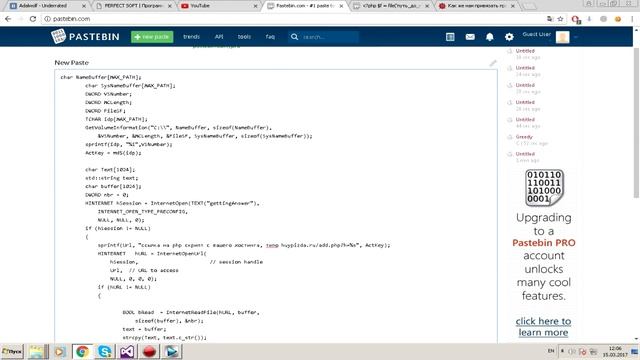Open the API menu item in Pastebin header

click(219, 37)
